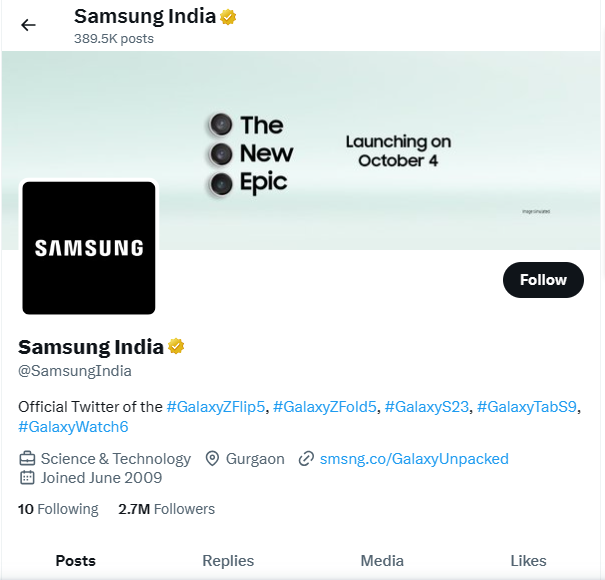Image resolution: width=605 pixels, height=580 pixels.
Task: Follow Samsung India
Action: (543, 280)
